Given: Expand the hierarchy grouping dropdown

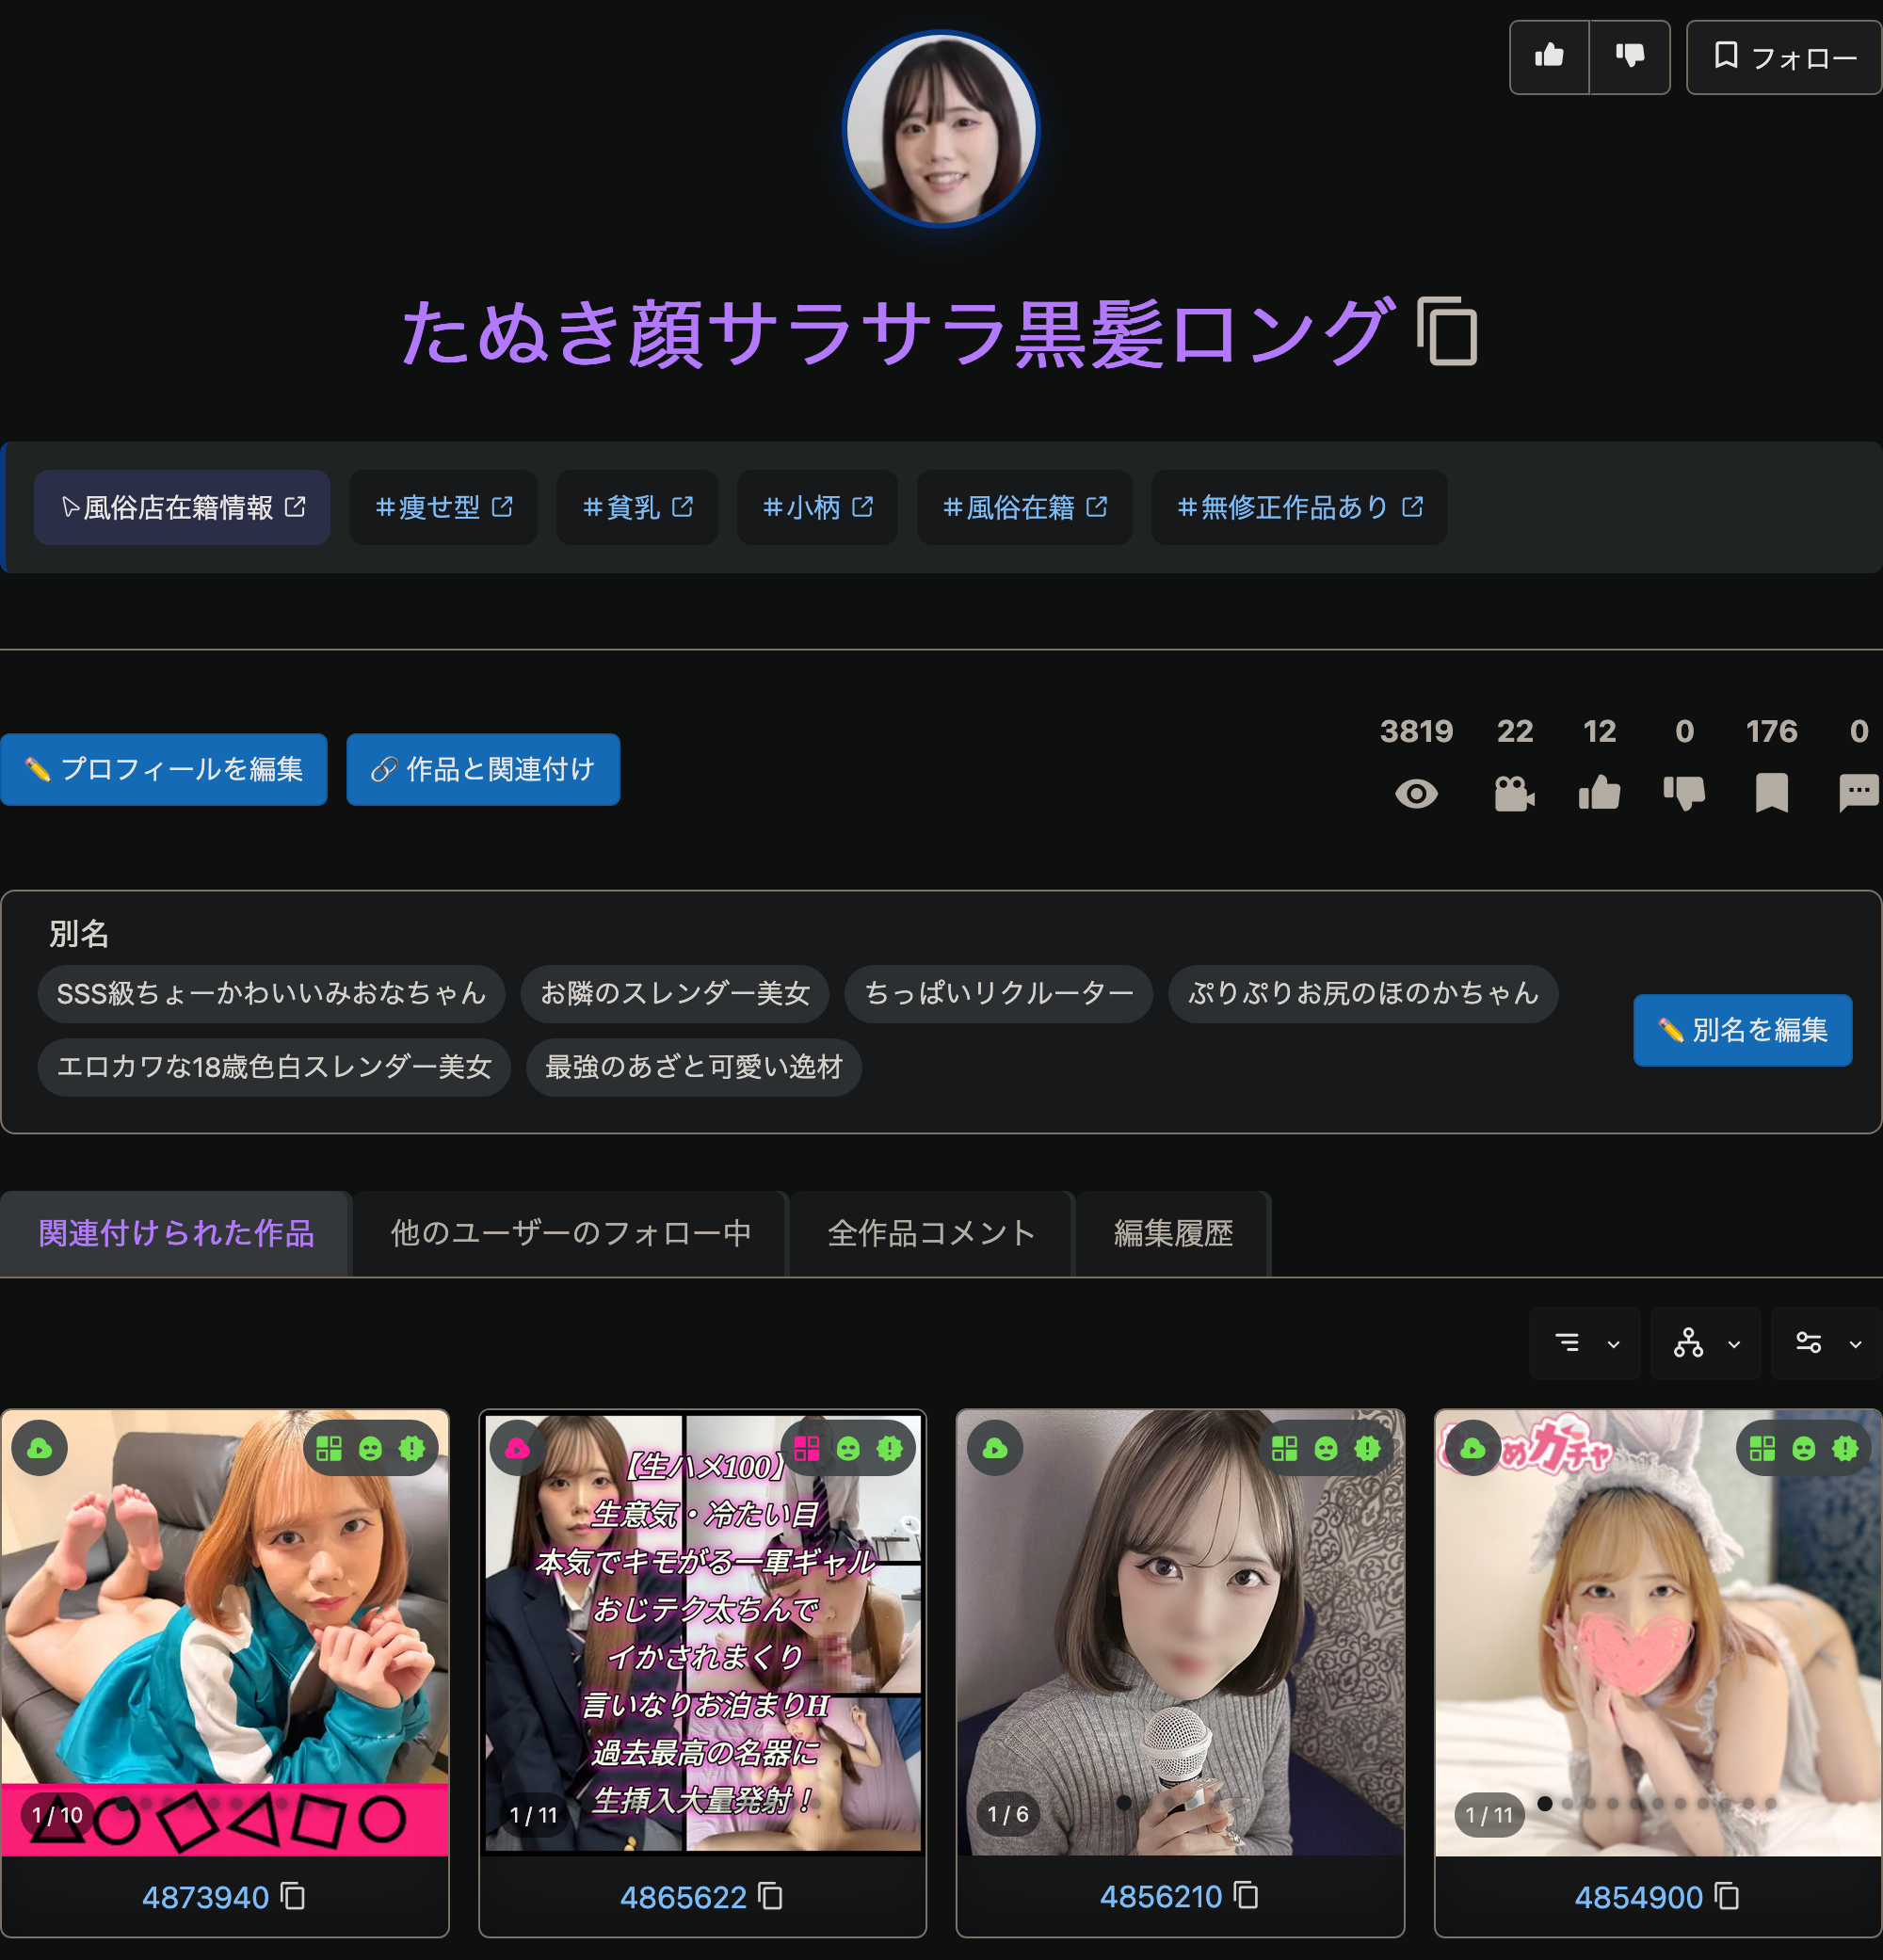Looking at the screenshot, I should (x=1705, y=1343).
